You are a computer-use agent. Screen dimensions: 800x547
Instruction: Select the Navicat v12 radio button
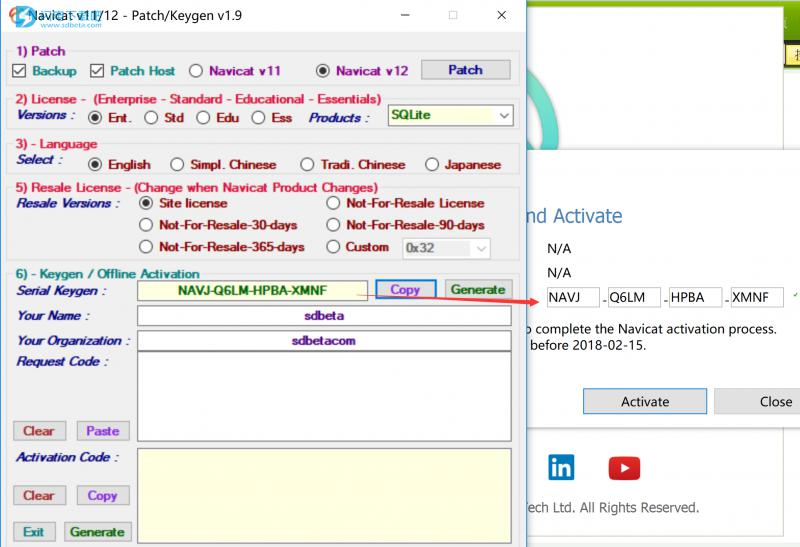point(322,70)
